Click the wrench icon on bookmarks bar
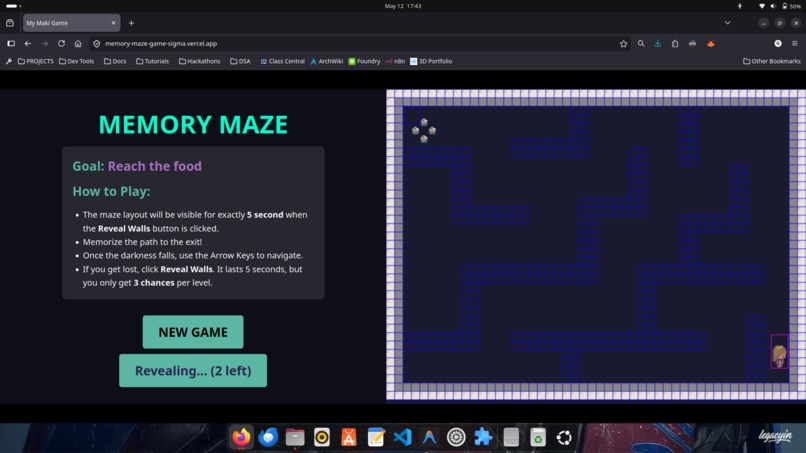806x453 pixels. click(x=9, y=61)
